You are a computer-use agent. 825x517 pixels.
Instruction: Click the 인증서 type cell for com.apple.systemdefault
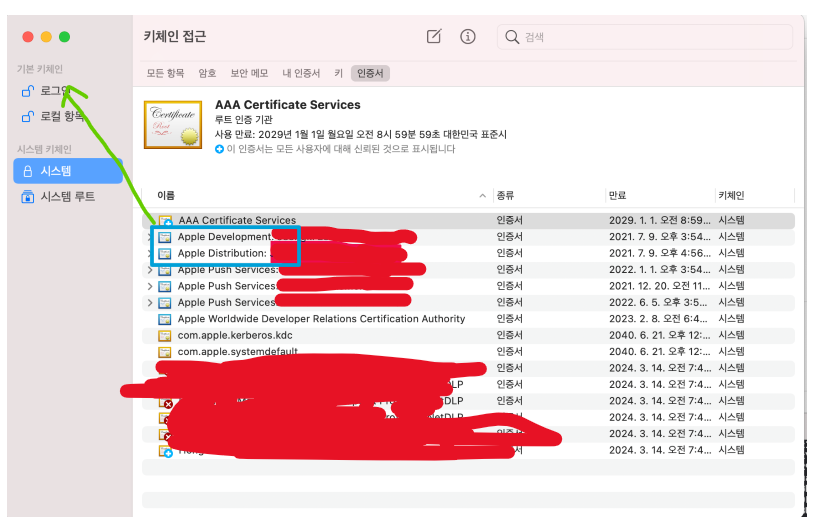[509, 351]
